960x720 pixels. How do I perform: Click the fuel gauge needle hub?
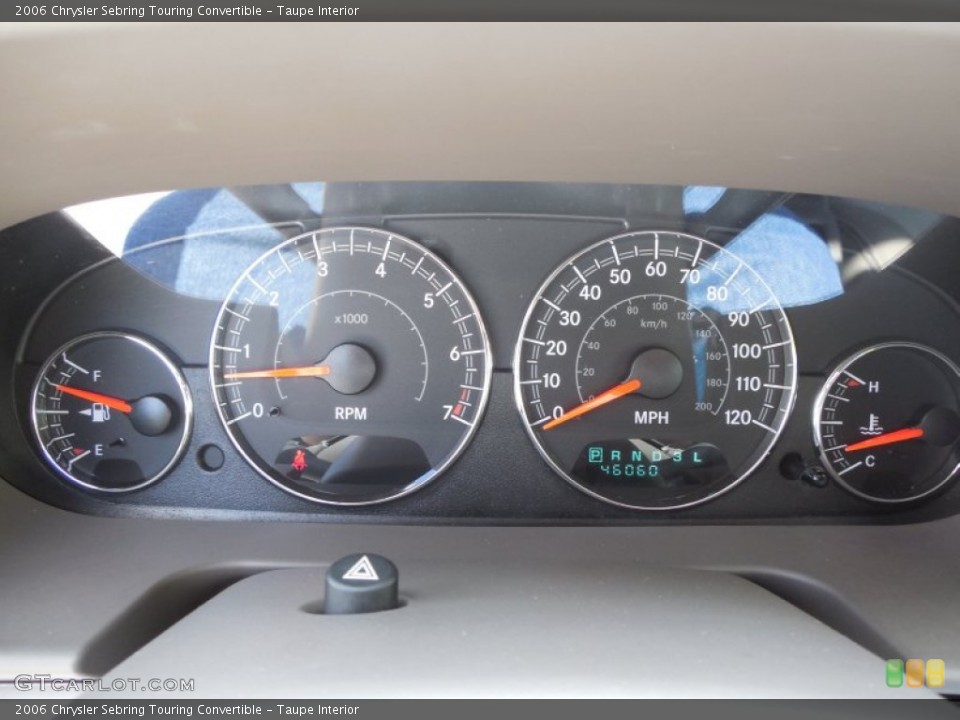tap(151, 415)
